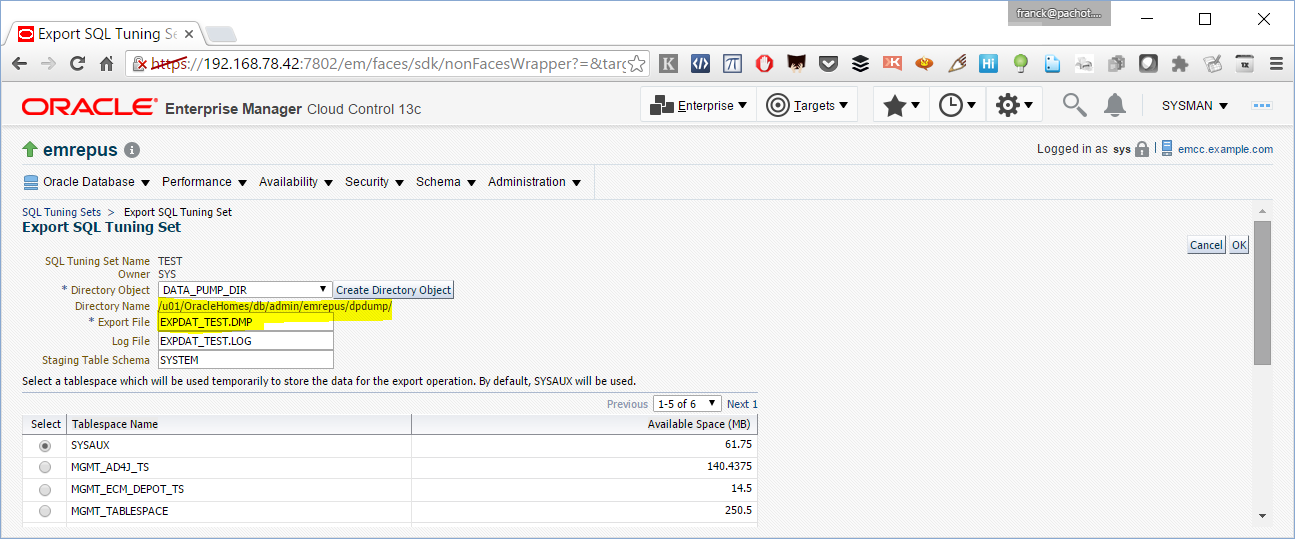The image size is (1295, 539).
Task: Open the 1-5 of 6 range dropdown
Action: coord(687,404)
